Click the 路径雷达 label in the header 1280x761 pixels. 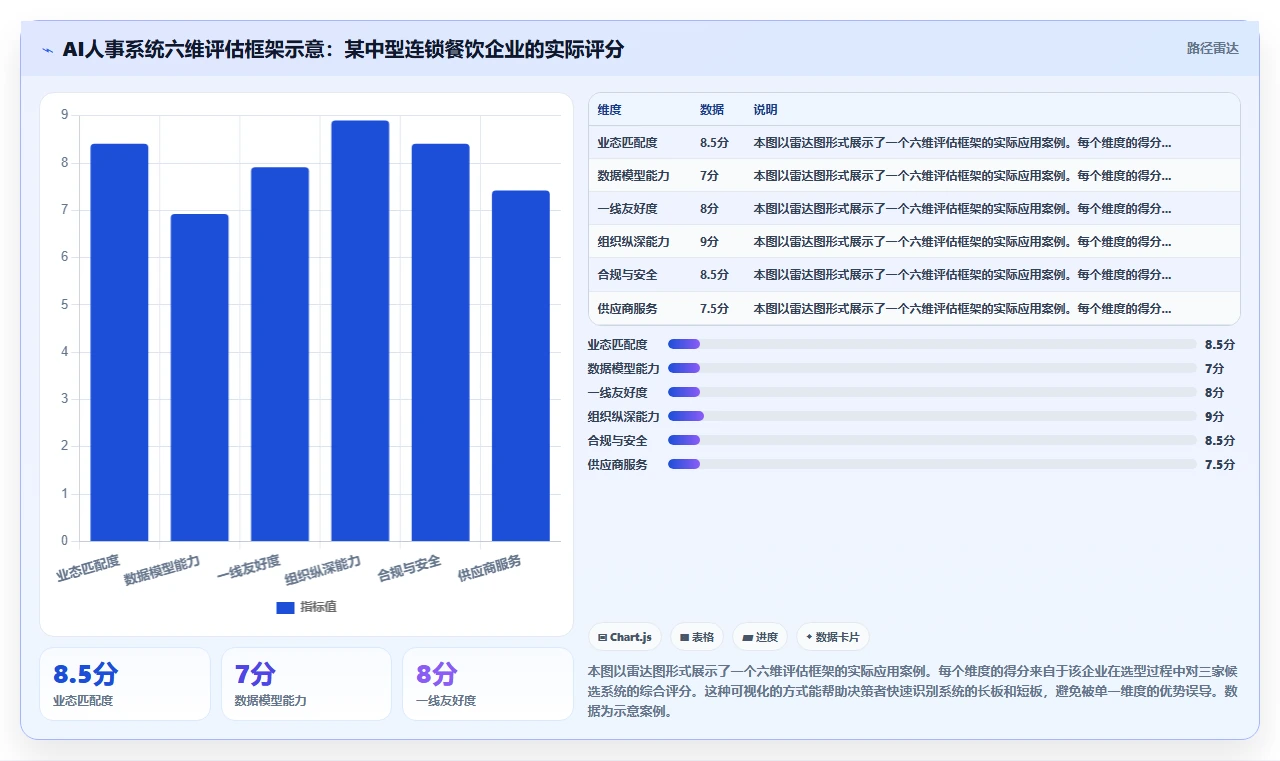(1213, 48)
